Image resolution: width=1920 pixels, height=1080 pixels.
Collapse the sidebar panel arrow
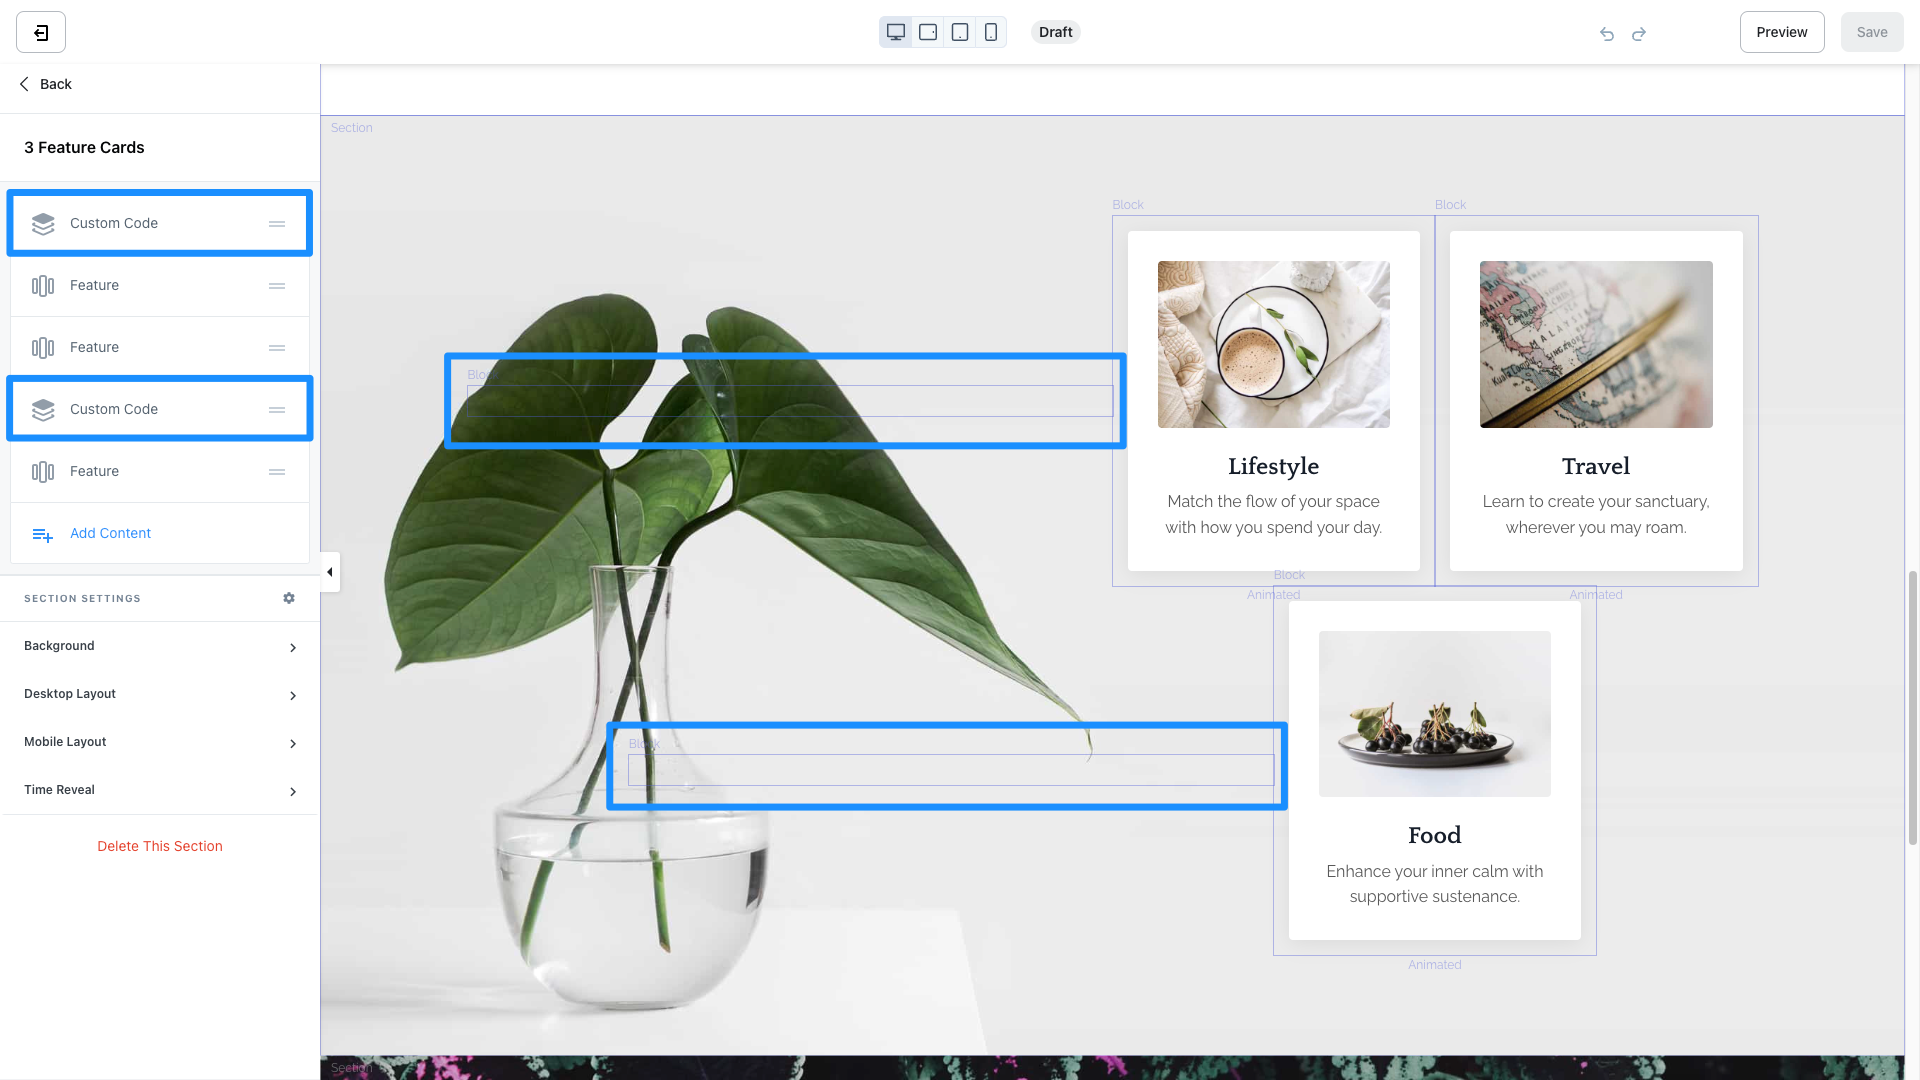330,572
